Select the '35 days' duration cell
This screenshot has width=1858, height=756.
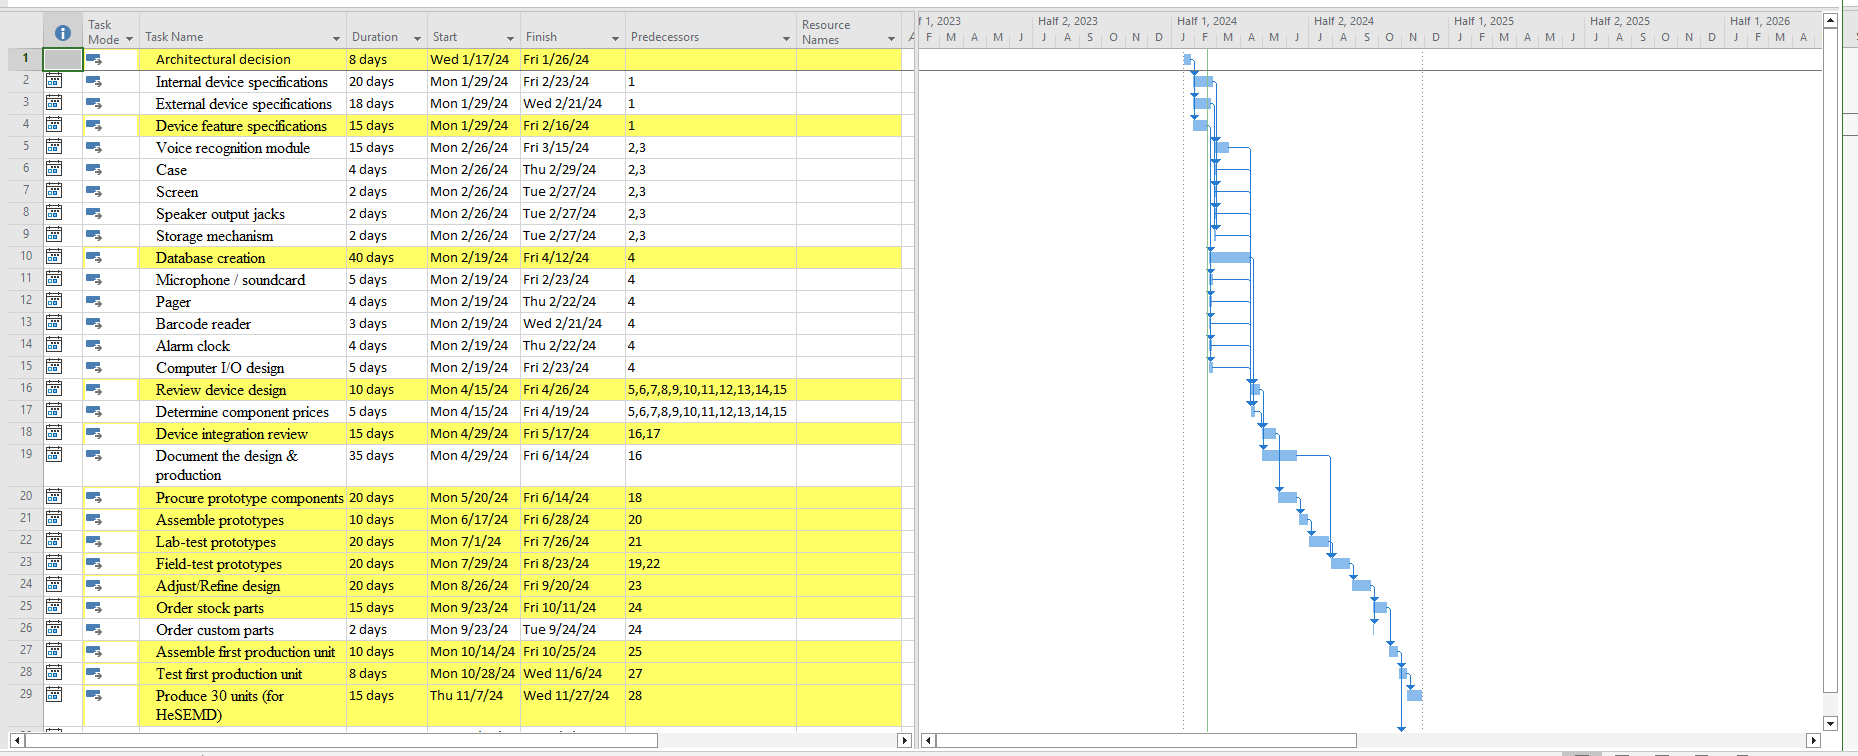pyautogui.click(x=386, y=466)
